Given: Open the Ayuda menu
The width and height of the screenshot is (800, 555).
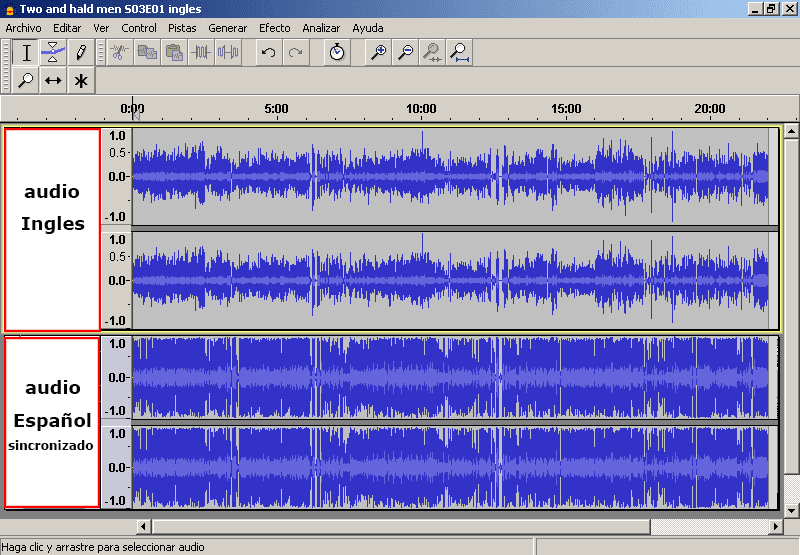Looking at the screenshot, I should [368, 28].
